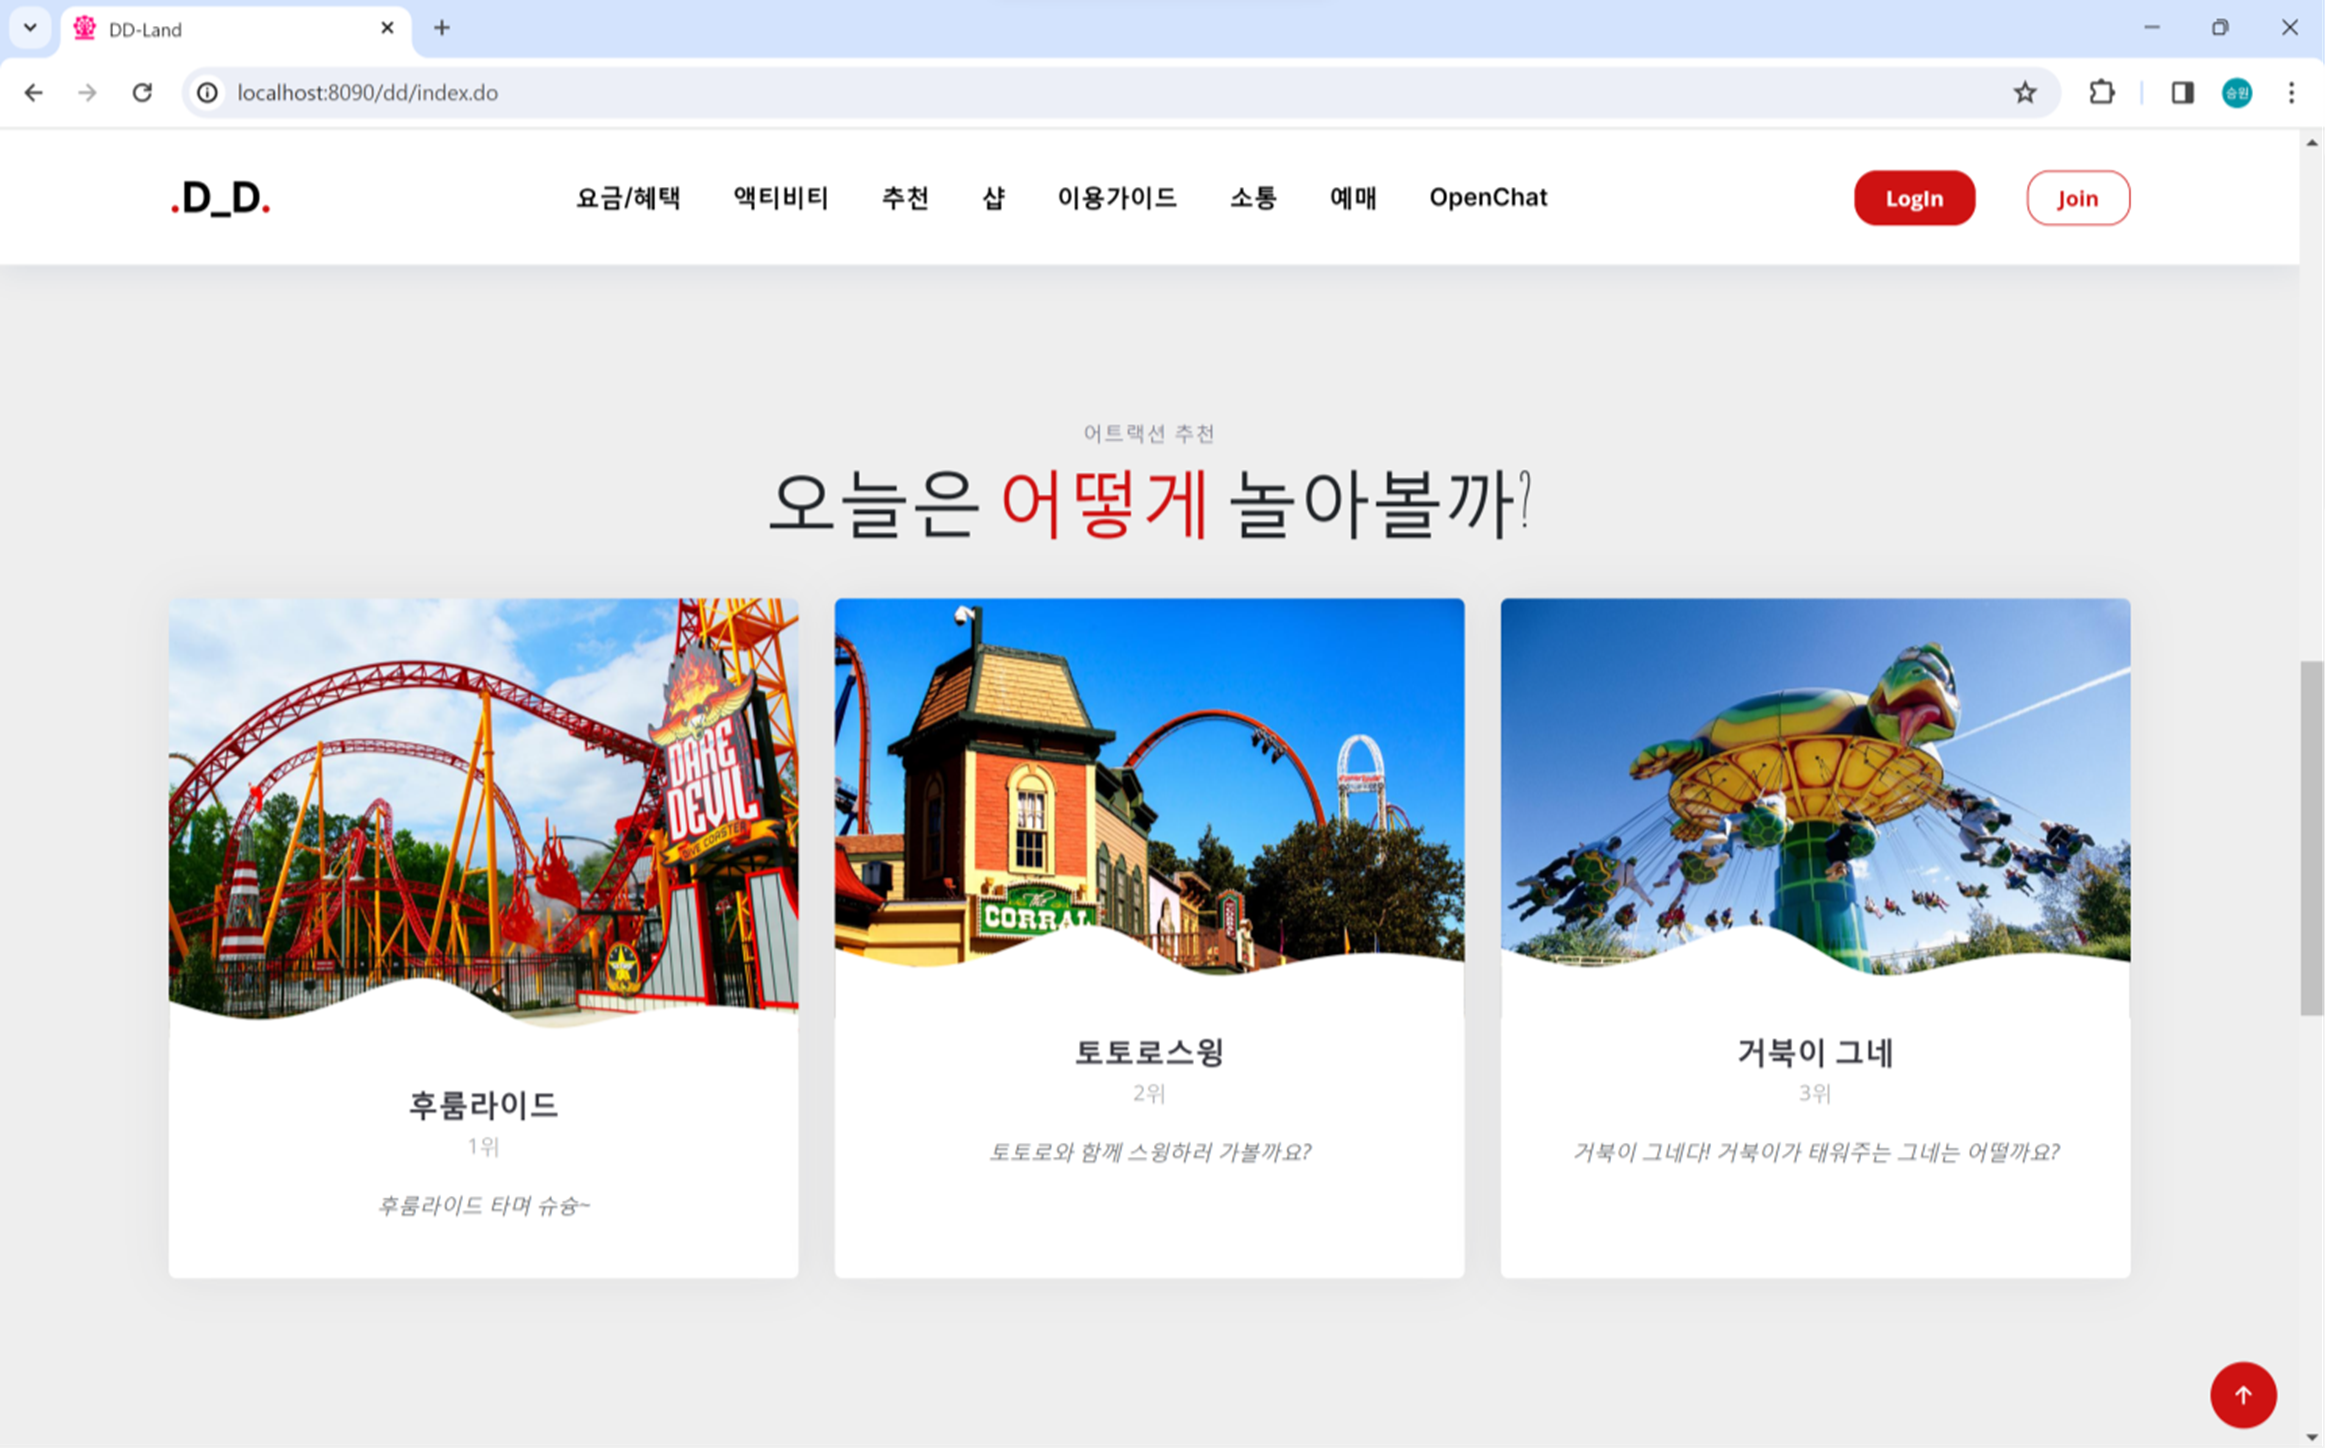The width and height of the screenshot is (2326, 1448).
Task: Click the .D_D. site logo
Action: [x=220, y=197]
